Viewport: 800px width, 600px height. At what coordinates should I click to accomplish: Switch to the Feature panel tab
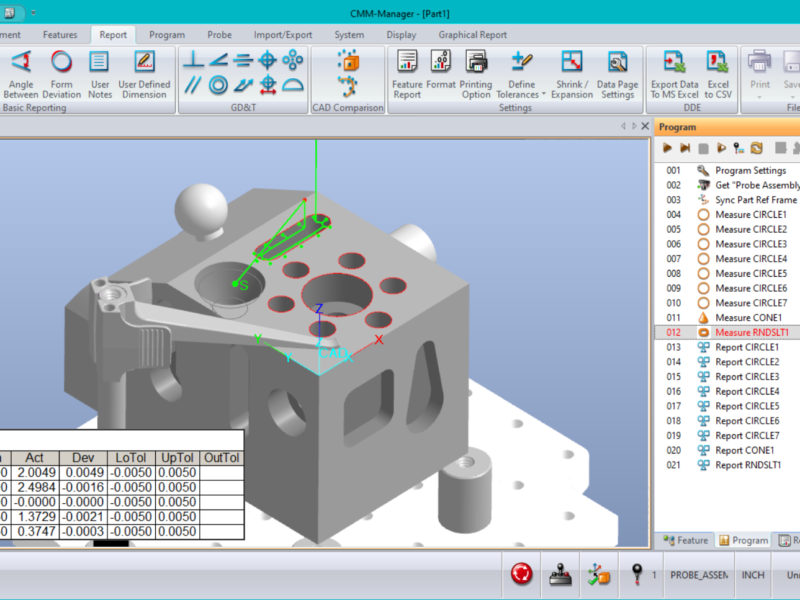coord(685,540)
